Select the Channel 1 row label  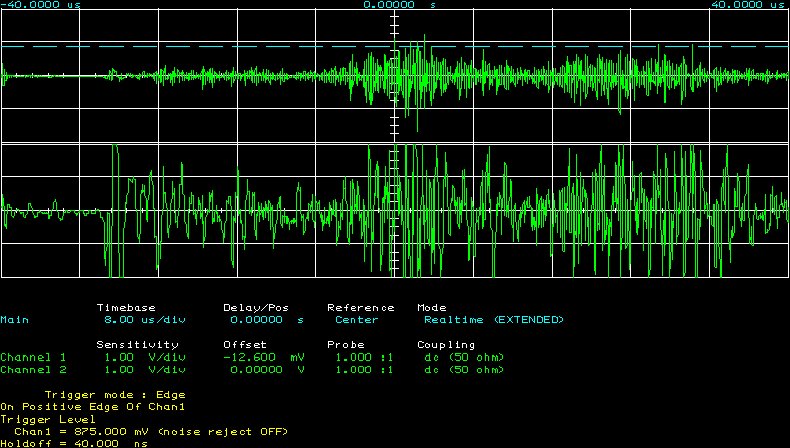pyautogui.click(x=33, y=357)
